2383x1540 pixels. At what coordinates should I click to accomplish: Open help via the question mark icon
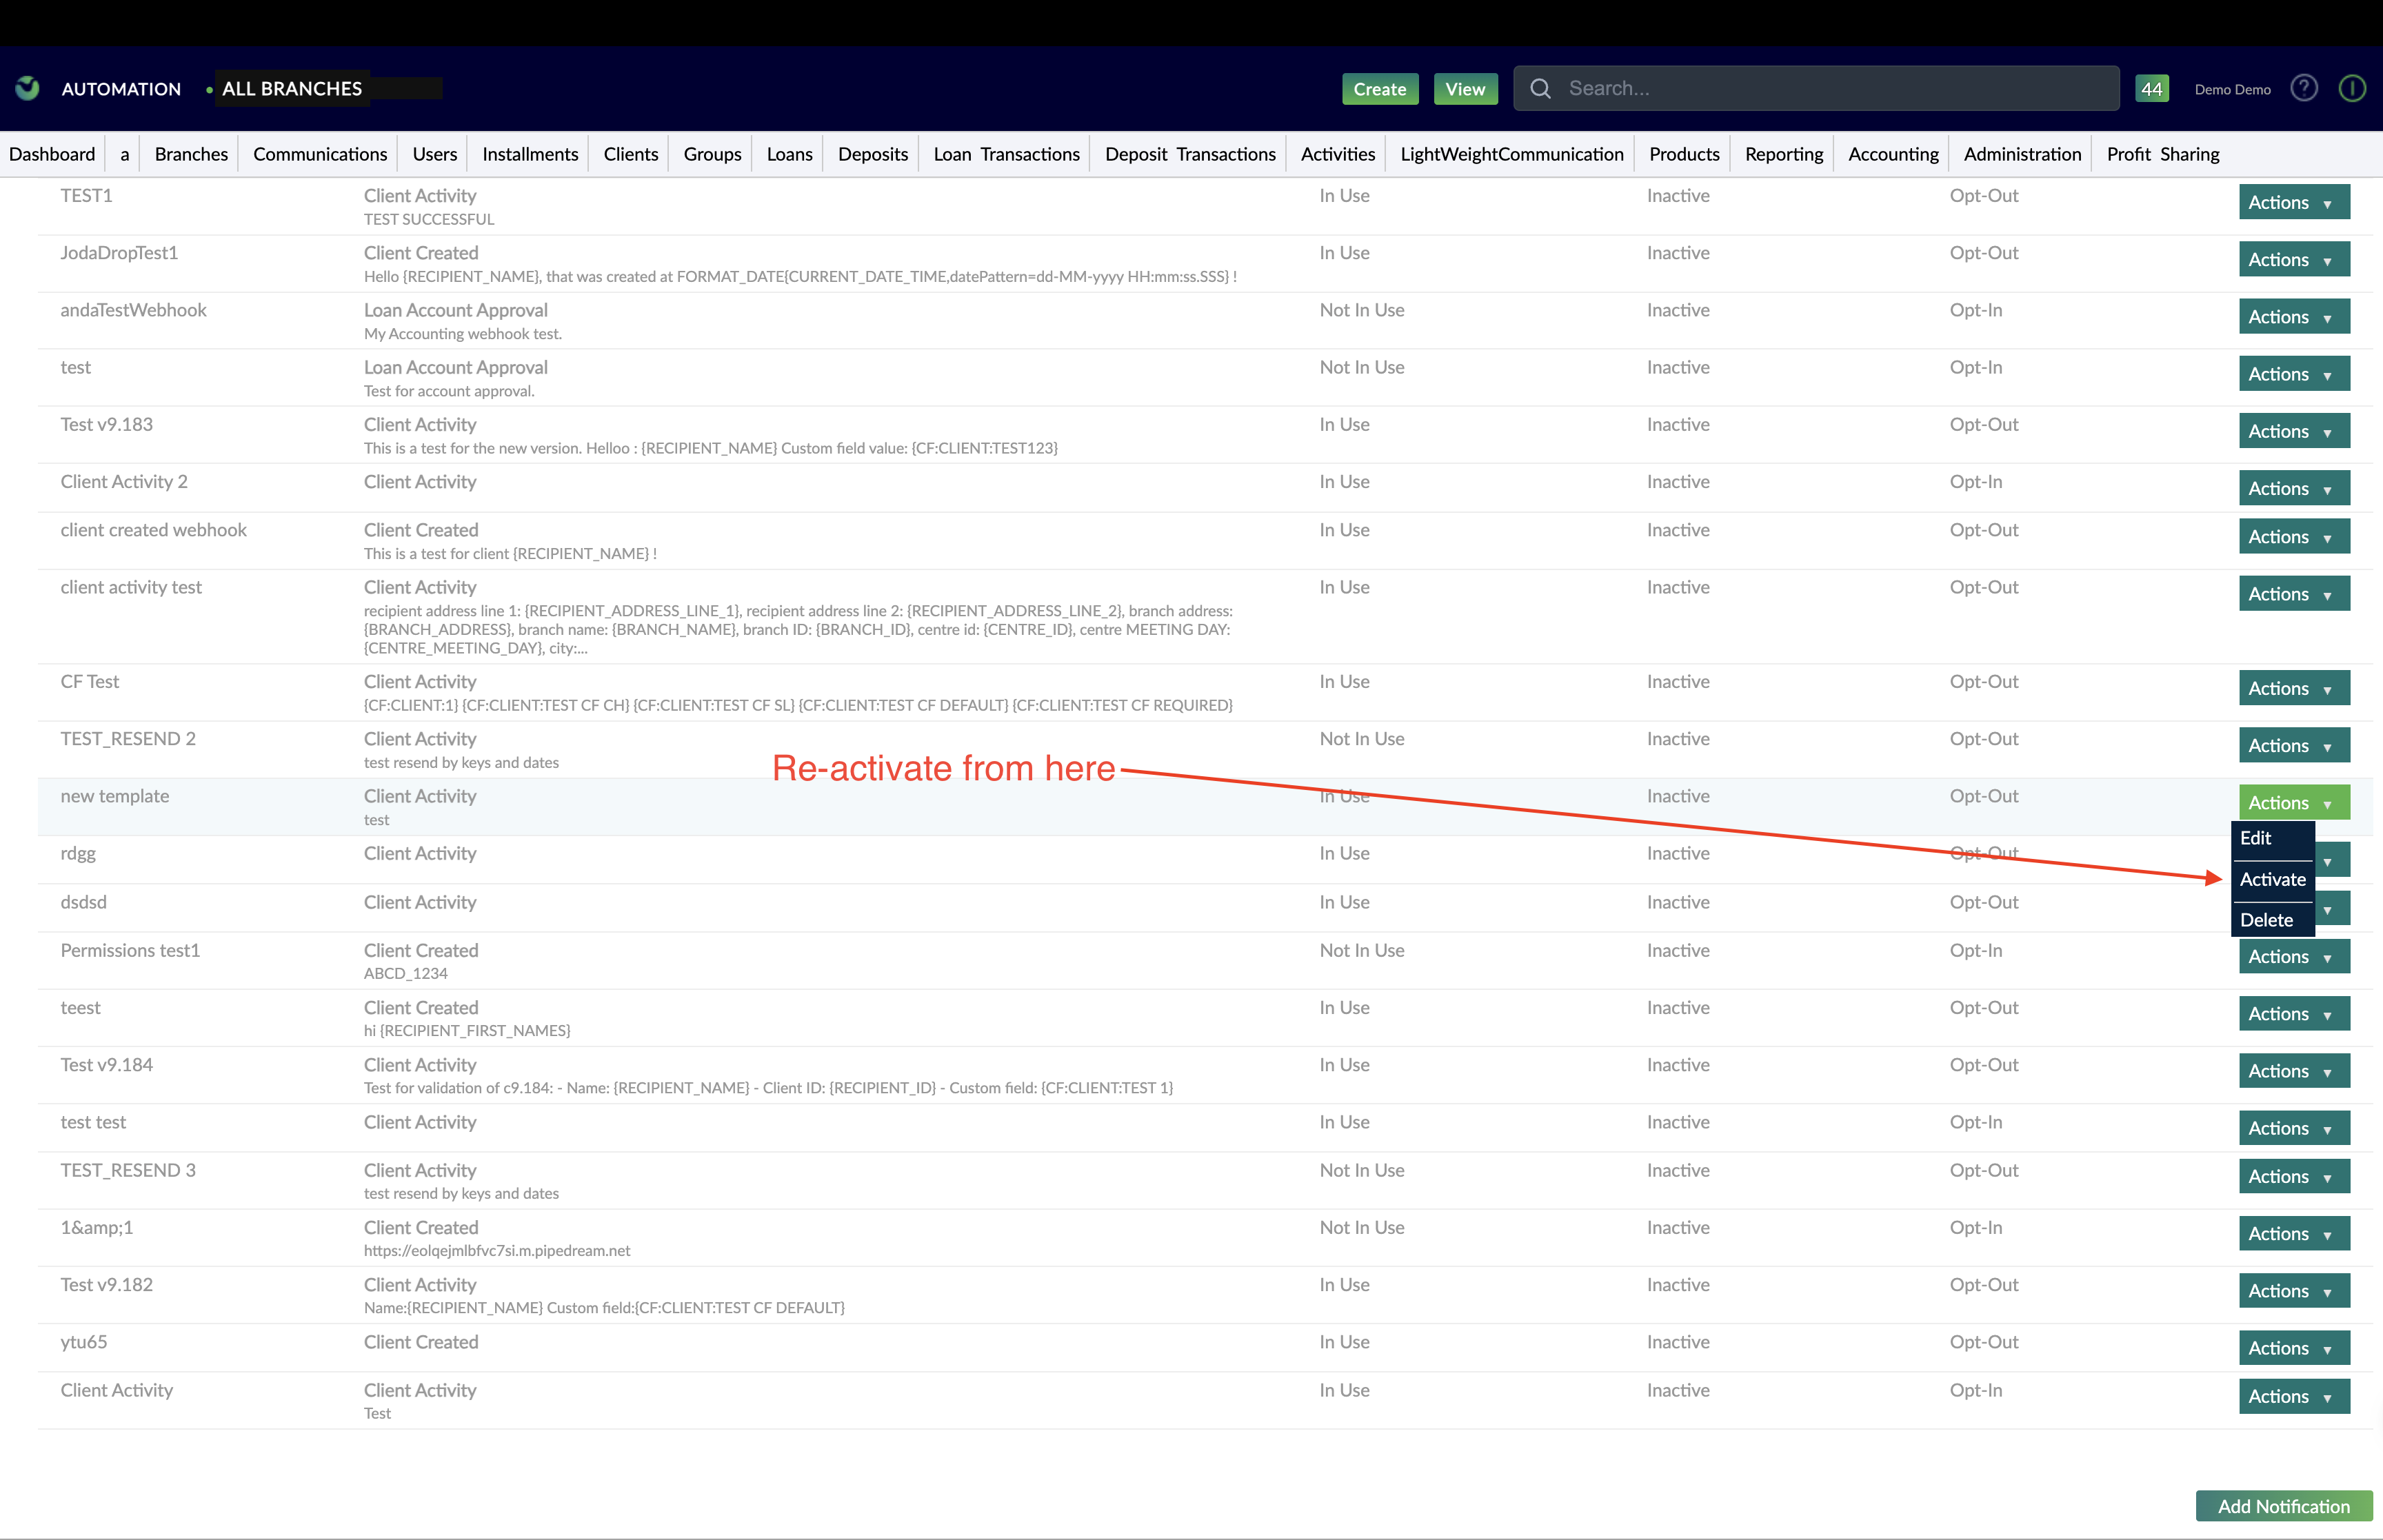(2304, 88)
